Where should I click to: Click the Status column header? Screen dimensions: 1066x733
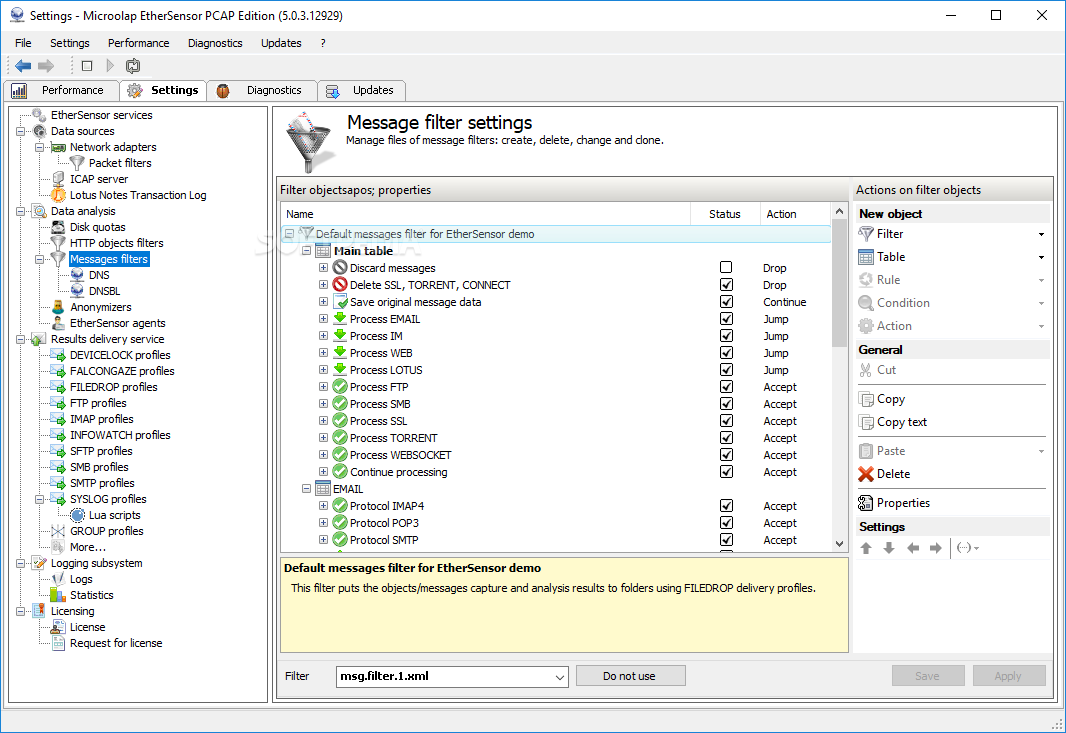click(725, 214)
